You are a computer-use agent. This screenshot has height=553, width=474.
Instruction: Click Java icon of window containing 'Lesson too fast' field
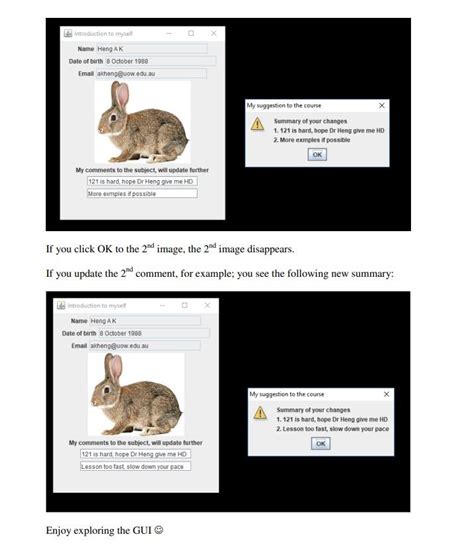tap(61, 305)
